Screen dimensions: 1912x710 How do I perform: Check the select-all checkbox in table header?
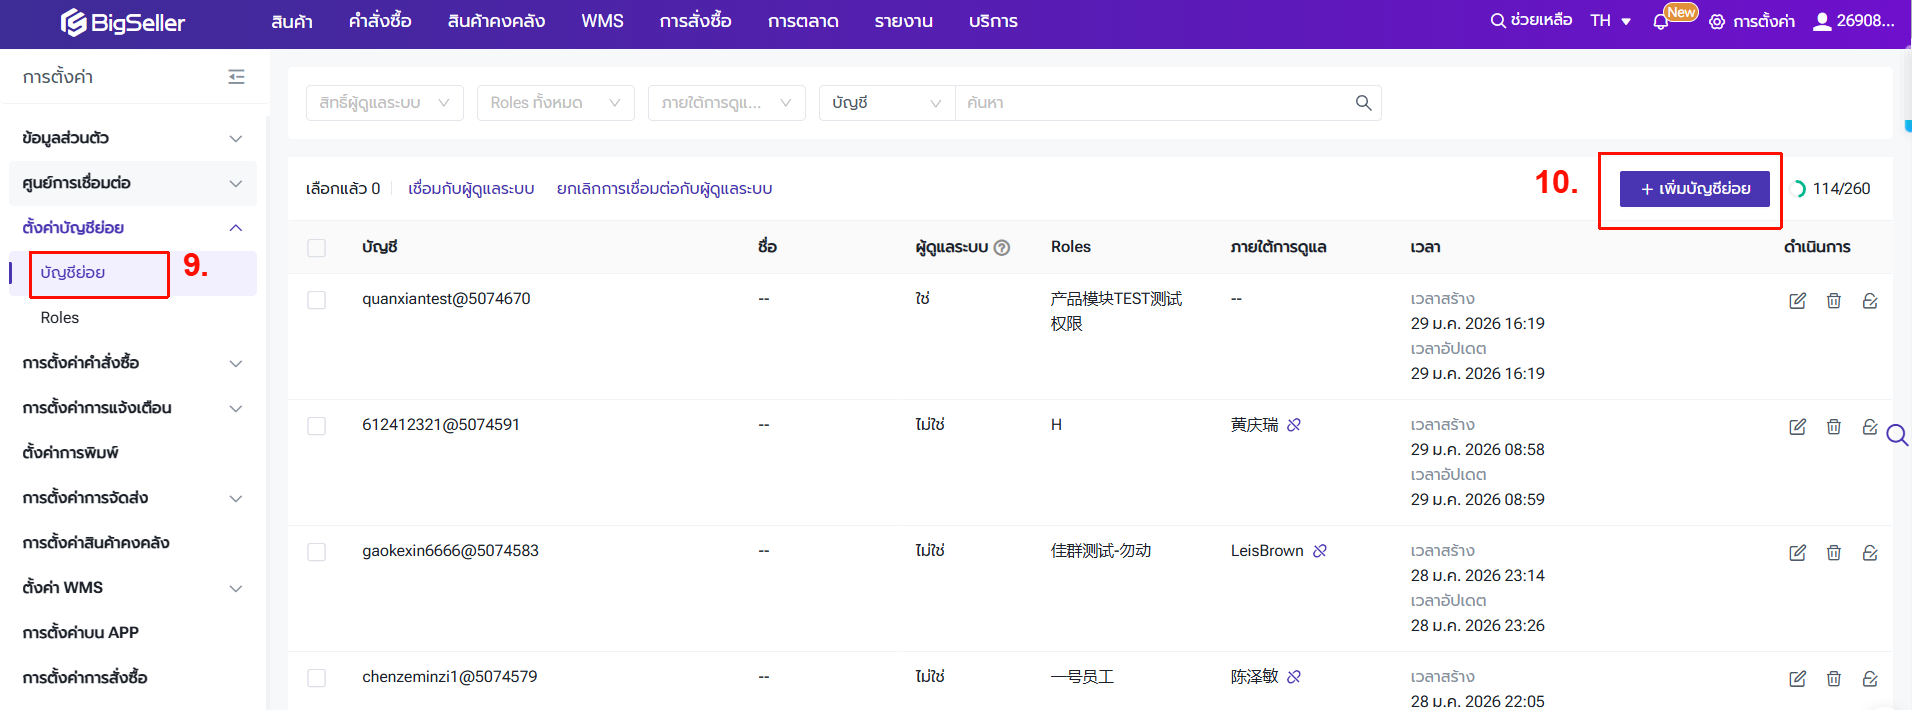click(x=317, y=248)
